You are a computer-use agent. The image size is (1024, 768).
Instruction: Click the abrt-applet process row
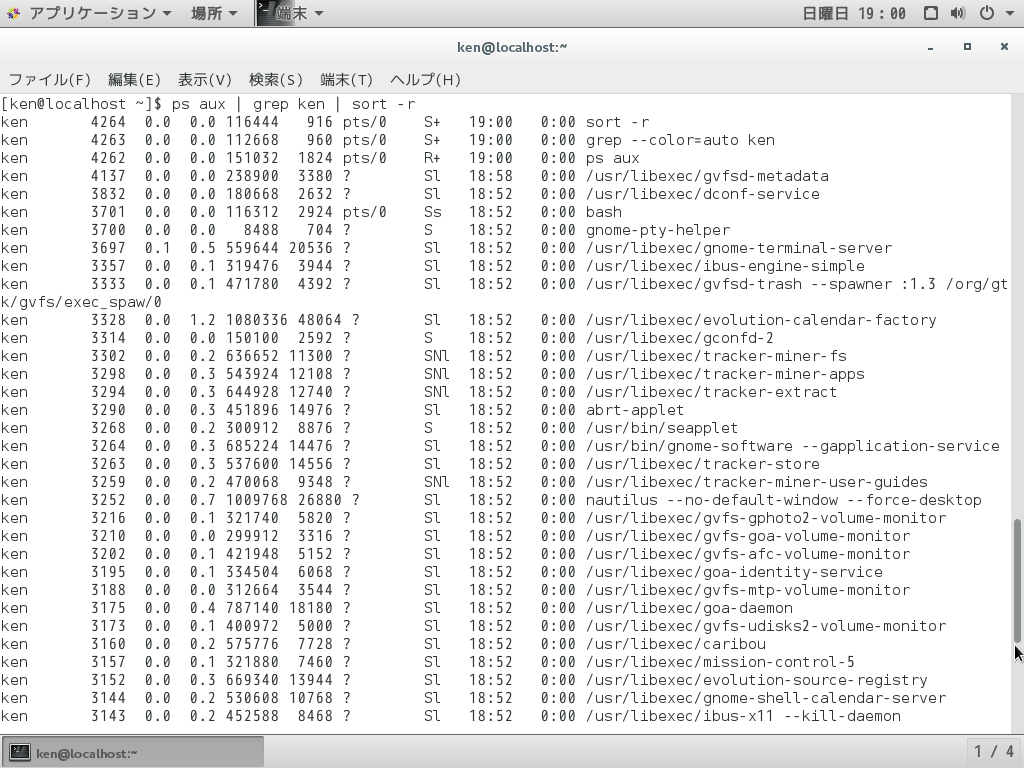(x=342, y=409)
